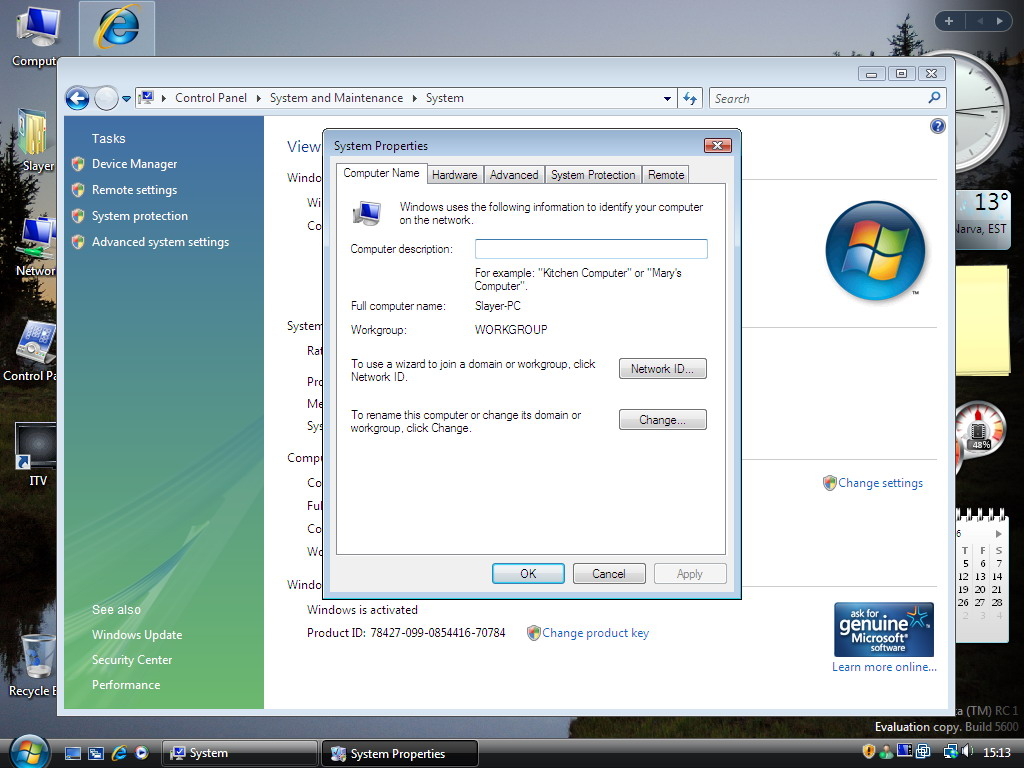Click the weather gadget showing 13°

pyautogui.click(x=982, y=219)
